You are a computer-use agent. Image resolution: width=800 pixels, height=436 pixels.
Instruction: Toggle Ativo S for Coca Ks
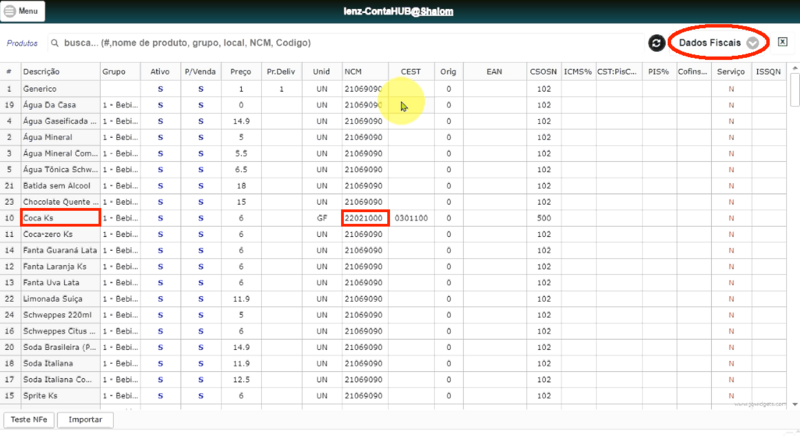(x=160, y=218)
